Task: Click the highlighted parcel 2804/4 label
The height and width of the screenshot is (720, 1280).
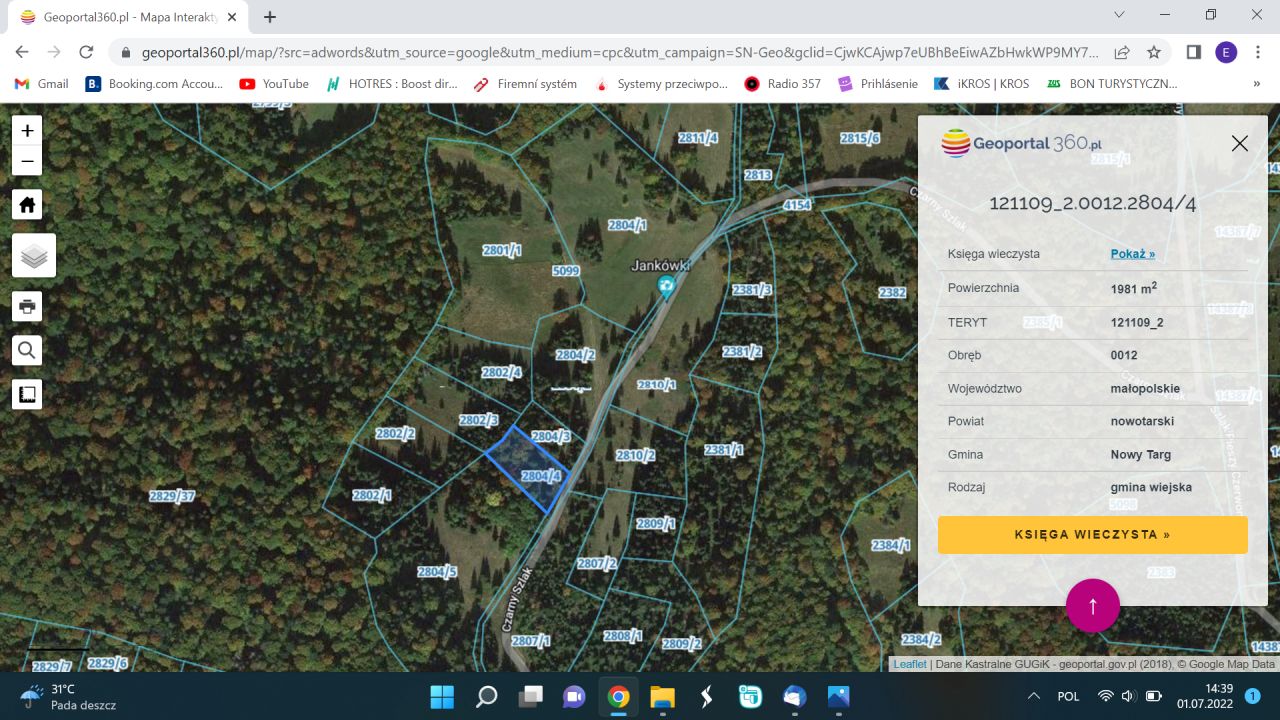Action: tap(541, 476)
